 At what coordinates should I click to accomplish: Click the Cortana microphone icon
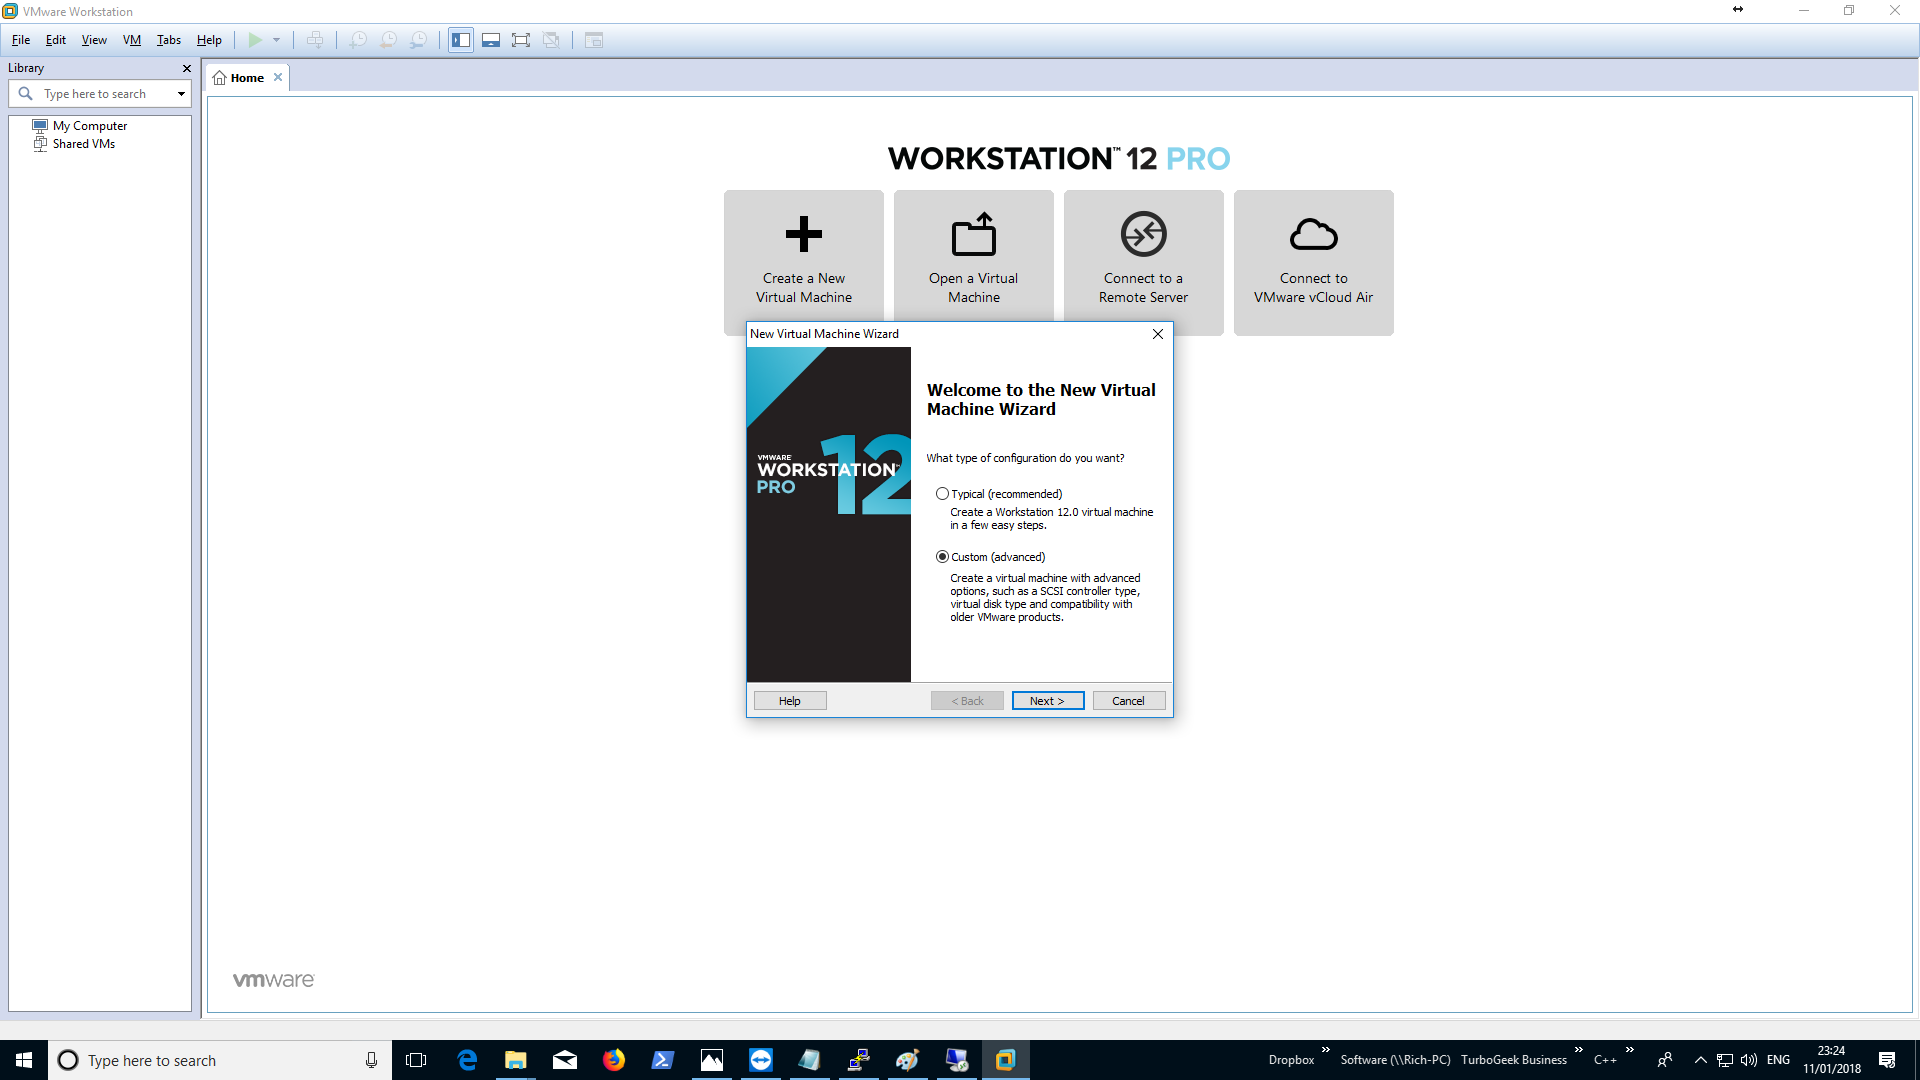tap(371, 1060)
